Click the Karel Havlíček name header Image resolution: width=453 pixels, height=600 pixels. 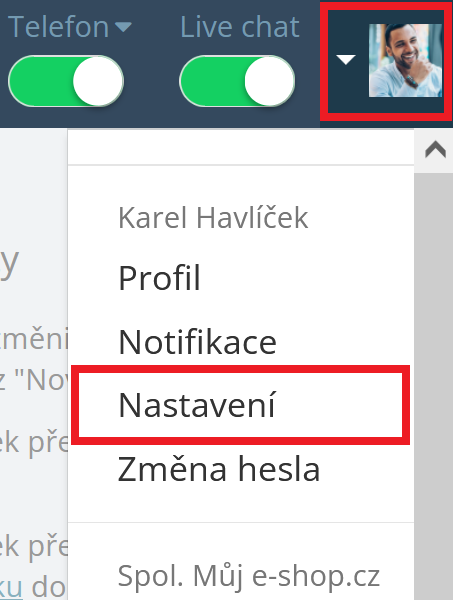coord(213,218)
